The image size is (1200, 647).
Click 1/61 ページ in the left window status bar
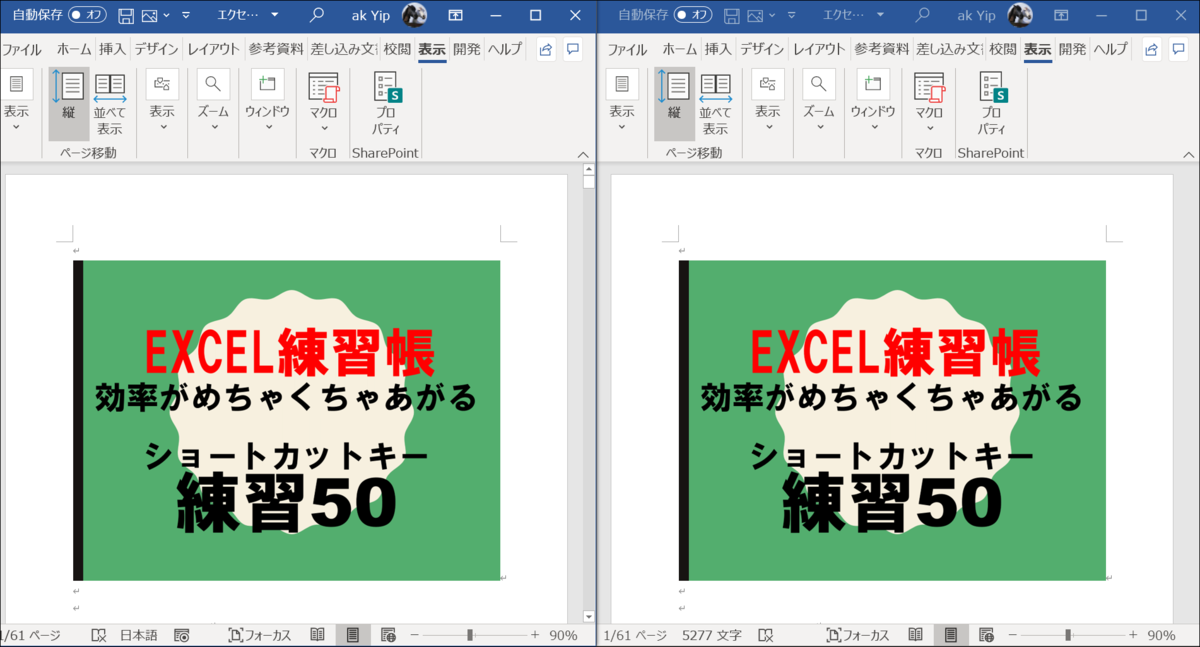[30, 635]
